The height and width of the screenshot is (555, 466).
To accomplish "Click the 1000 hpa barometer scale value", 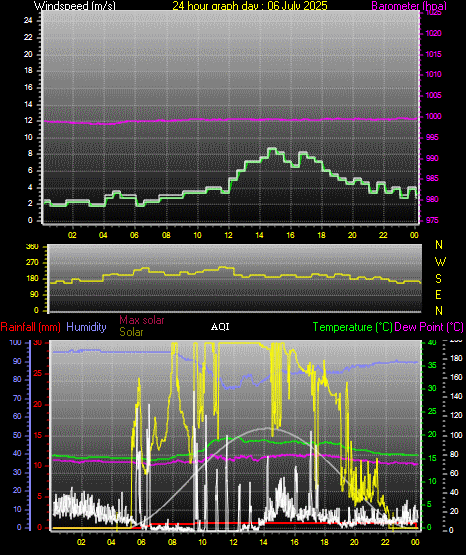I will coord(433,116).
